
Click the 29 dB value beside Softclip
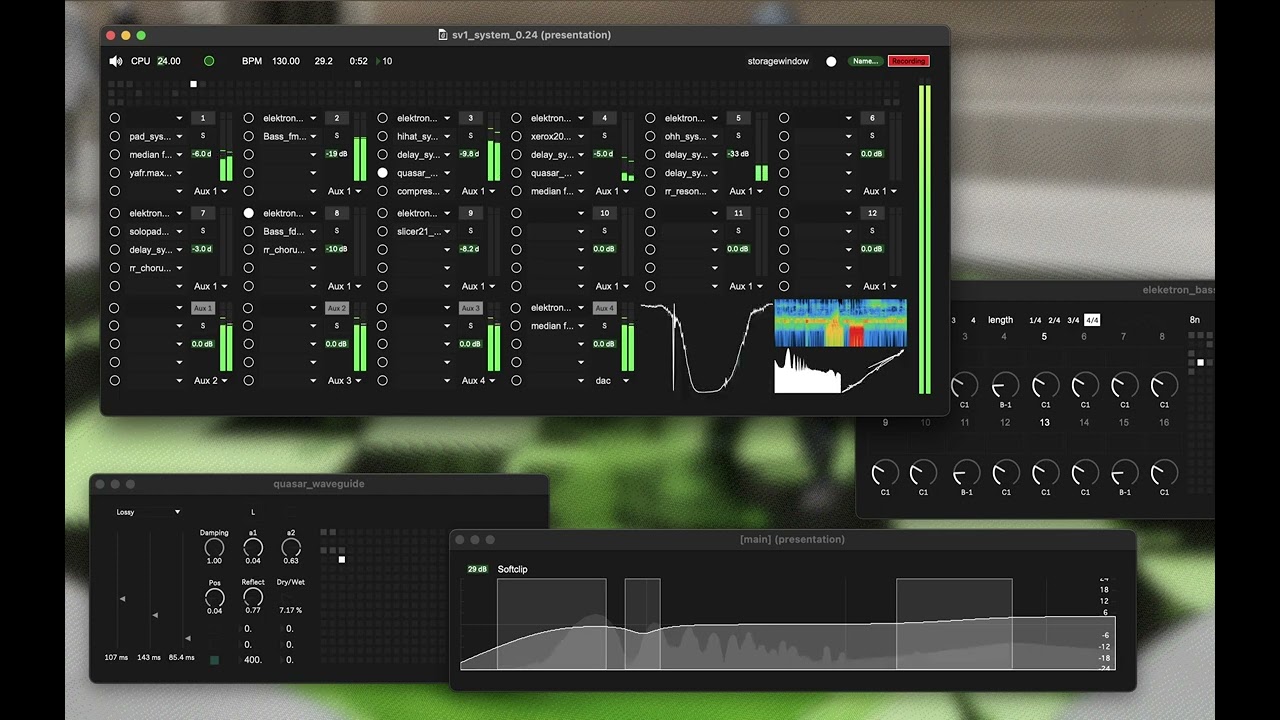(477, 569)
